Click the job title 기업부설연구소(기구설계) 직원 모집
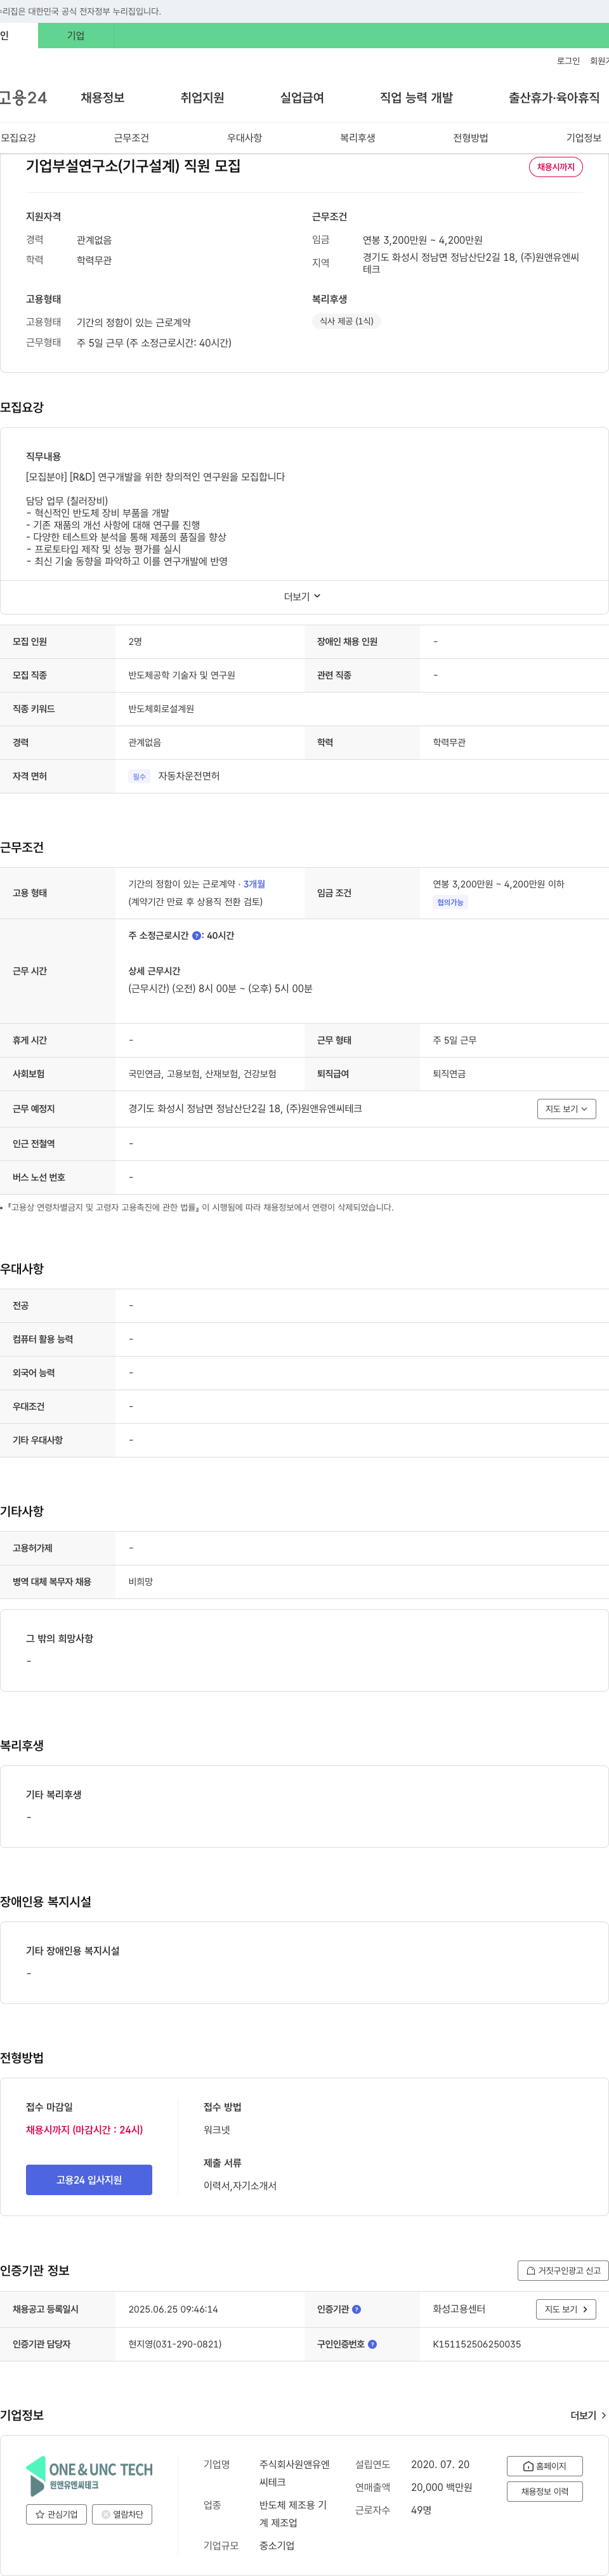 [x=133, y=166]
